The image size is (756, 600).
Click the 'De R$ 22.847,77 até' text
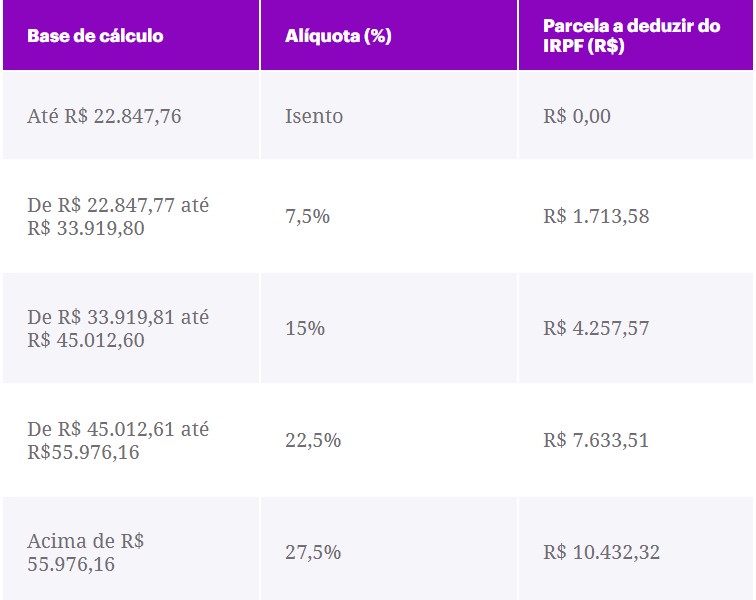pyautogui.click(x=118, y=205)
